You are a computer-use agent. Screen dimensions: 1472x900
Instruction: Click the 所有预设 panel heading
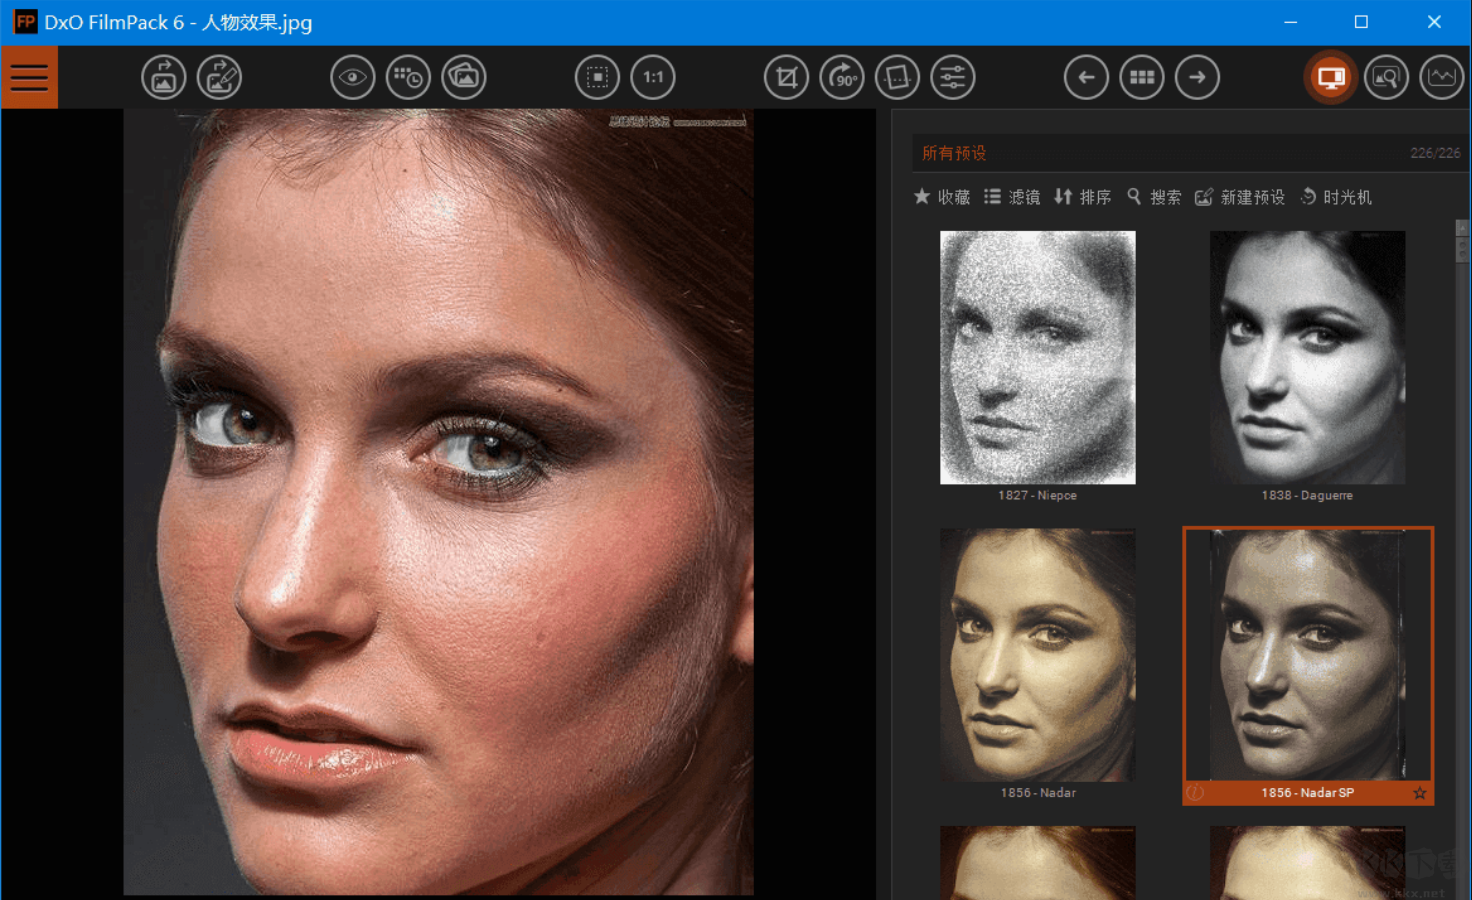pos(954,153)
